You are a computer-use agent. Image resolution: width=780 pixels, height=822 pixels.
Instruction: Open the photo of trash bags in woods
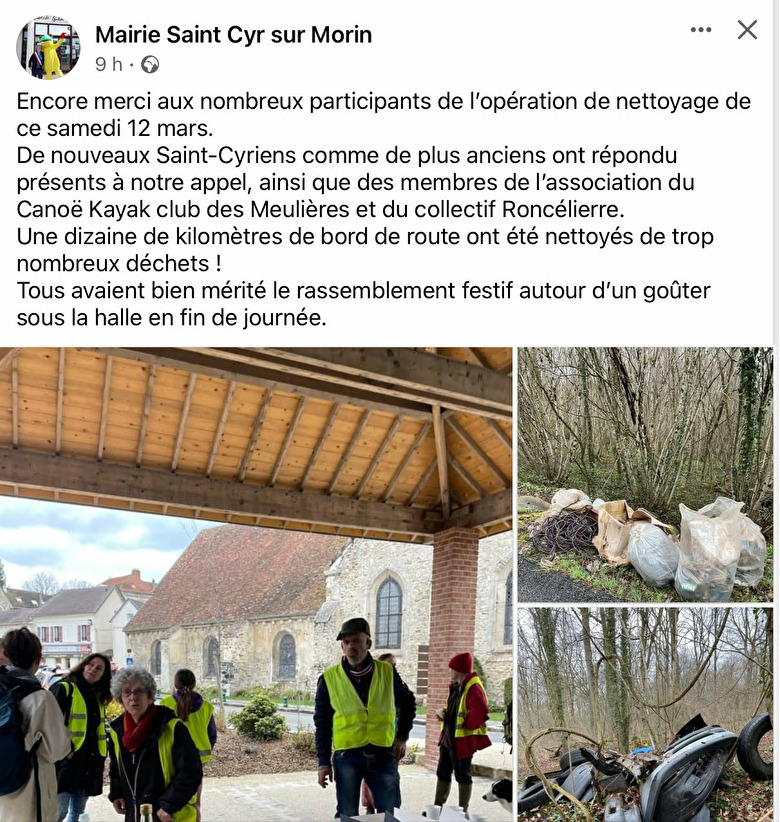[645, 474]
